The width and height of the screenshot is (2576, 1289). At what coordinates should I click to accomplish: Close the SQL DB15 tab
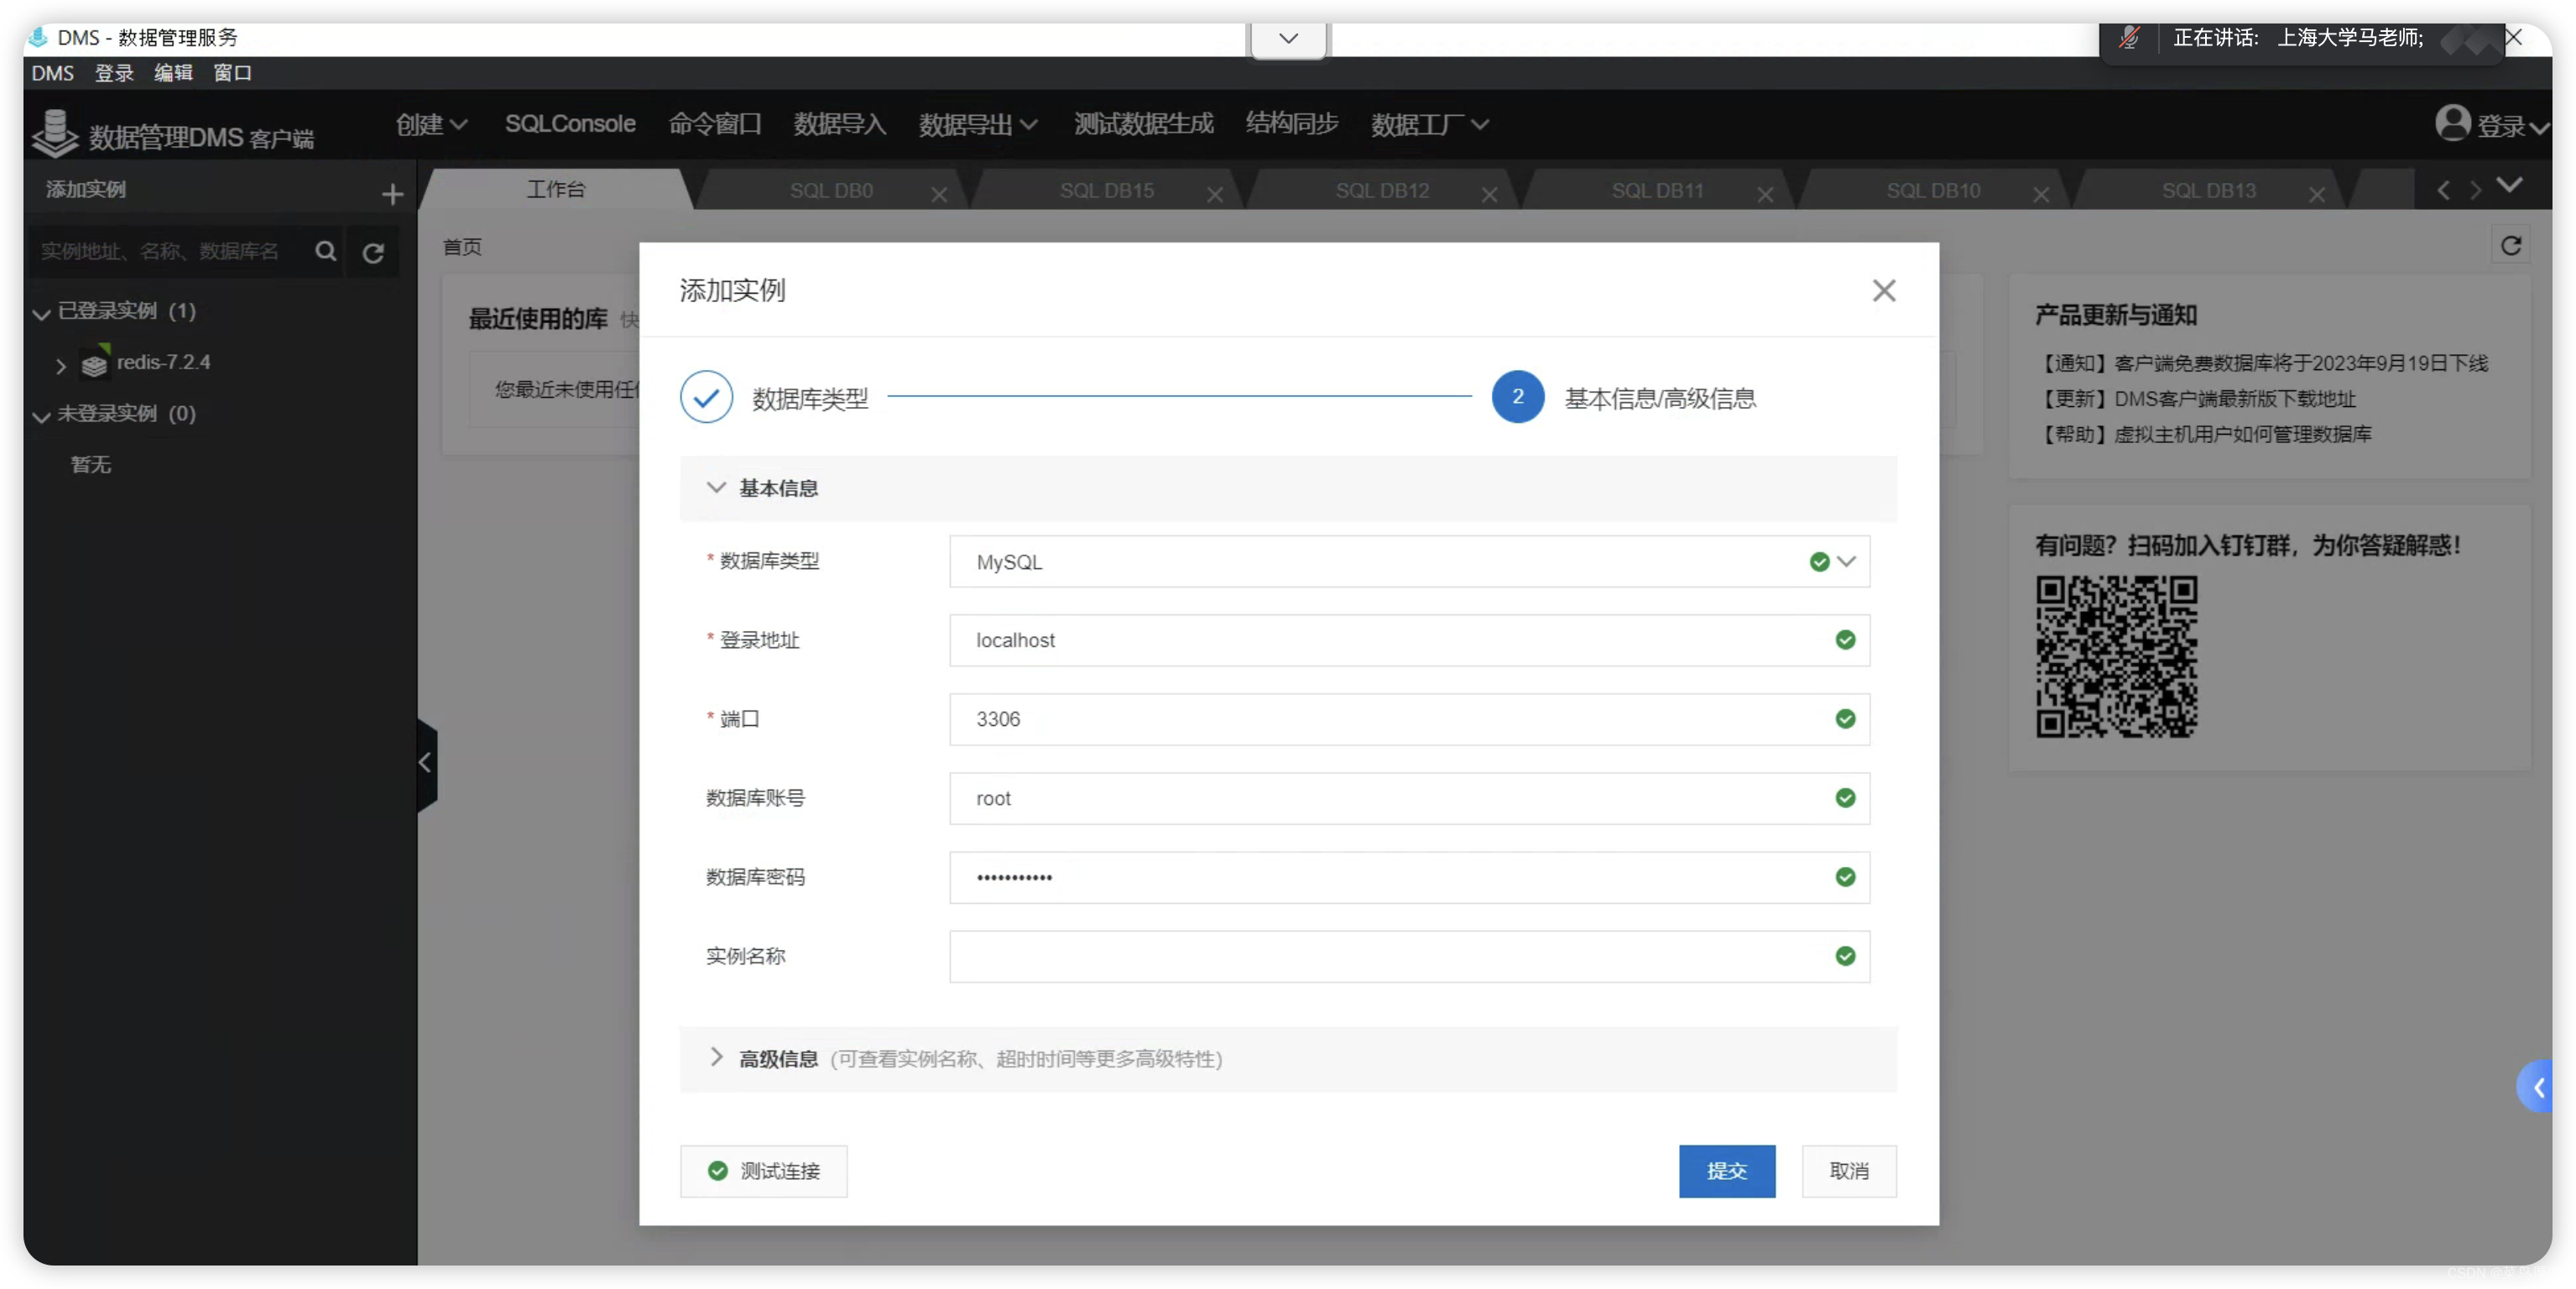pyautogui.click(x=1214, y=194)
